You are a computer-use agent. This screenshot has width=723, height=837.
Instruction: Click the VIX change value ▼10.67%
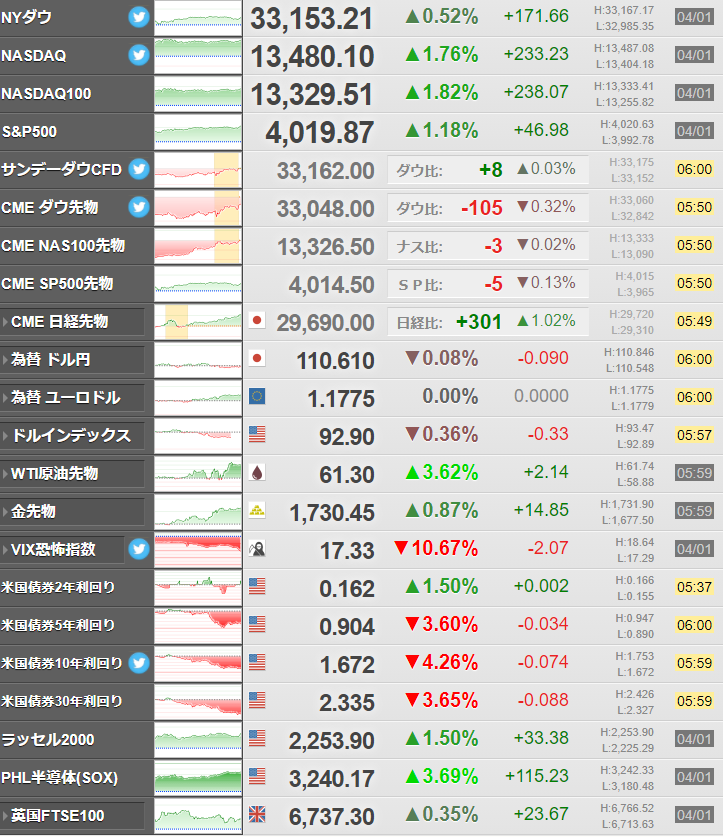[x=436, y=548]
